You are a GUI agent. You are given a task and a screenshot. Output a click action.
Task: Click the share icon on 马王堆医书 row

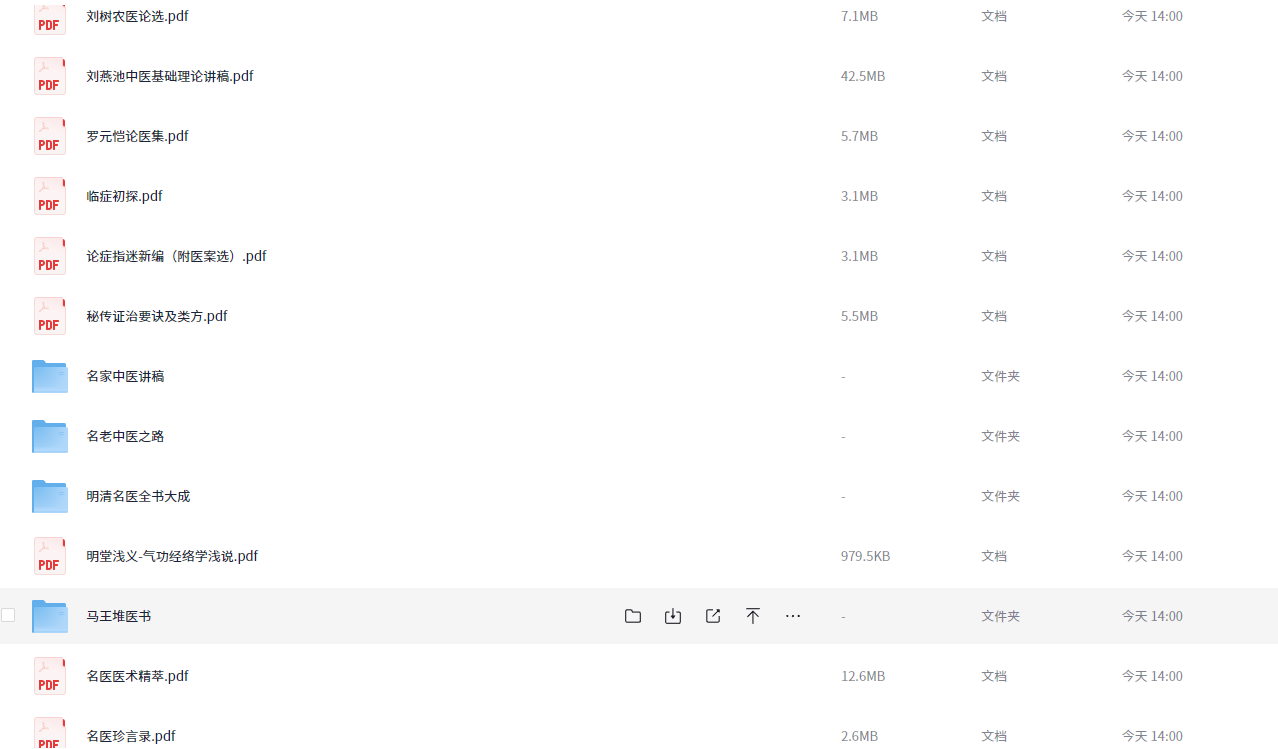[713, 616]
